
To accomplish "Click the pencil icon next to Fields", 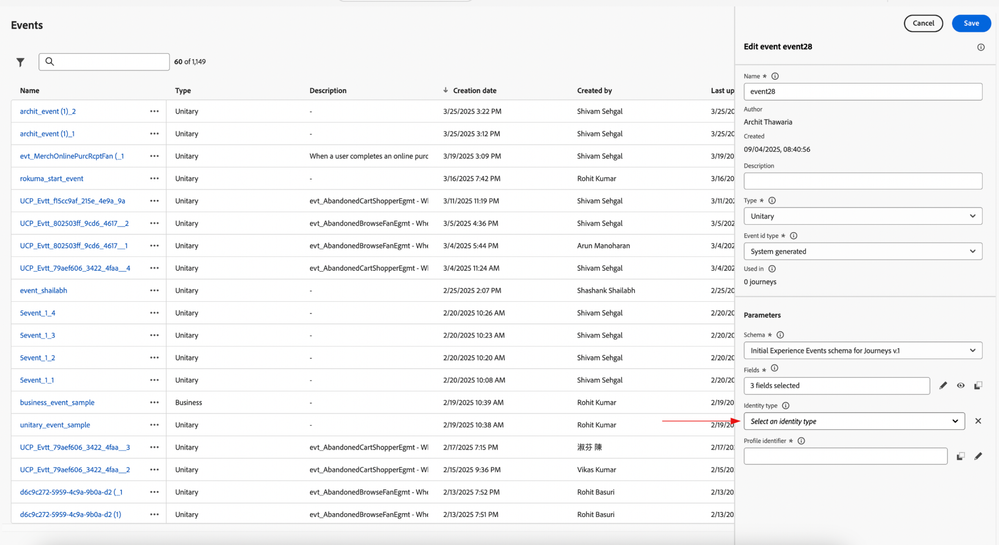I will (943, 386).
